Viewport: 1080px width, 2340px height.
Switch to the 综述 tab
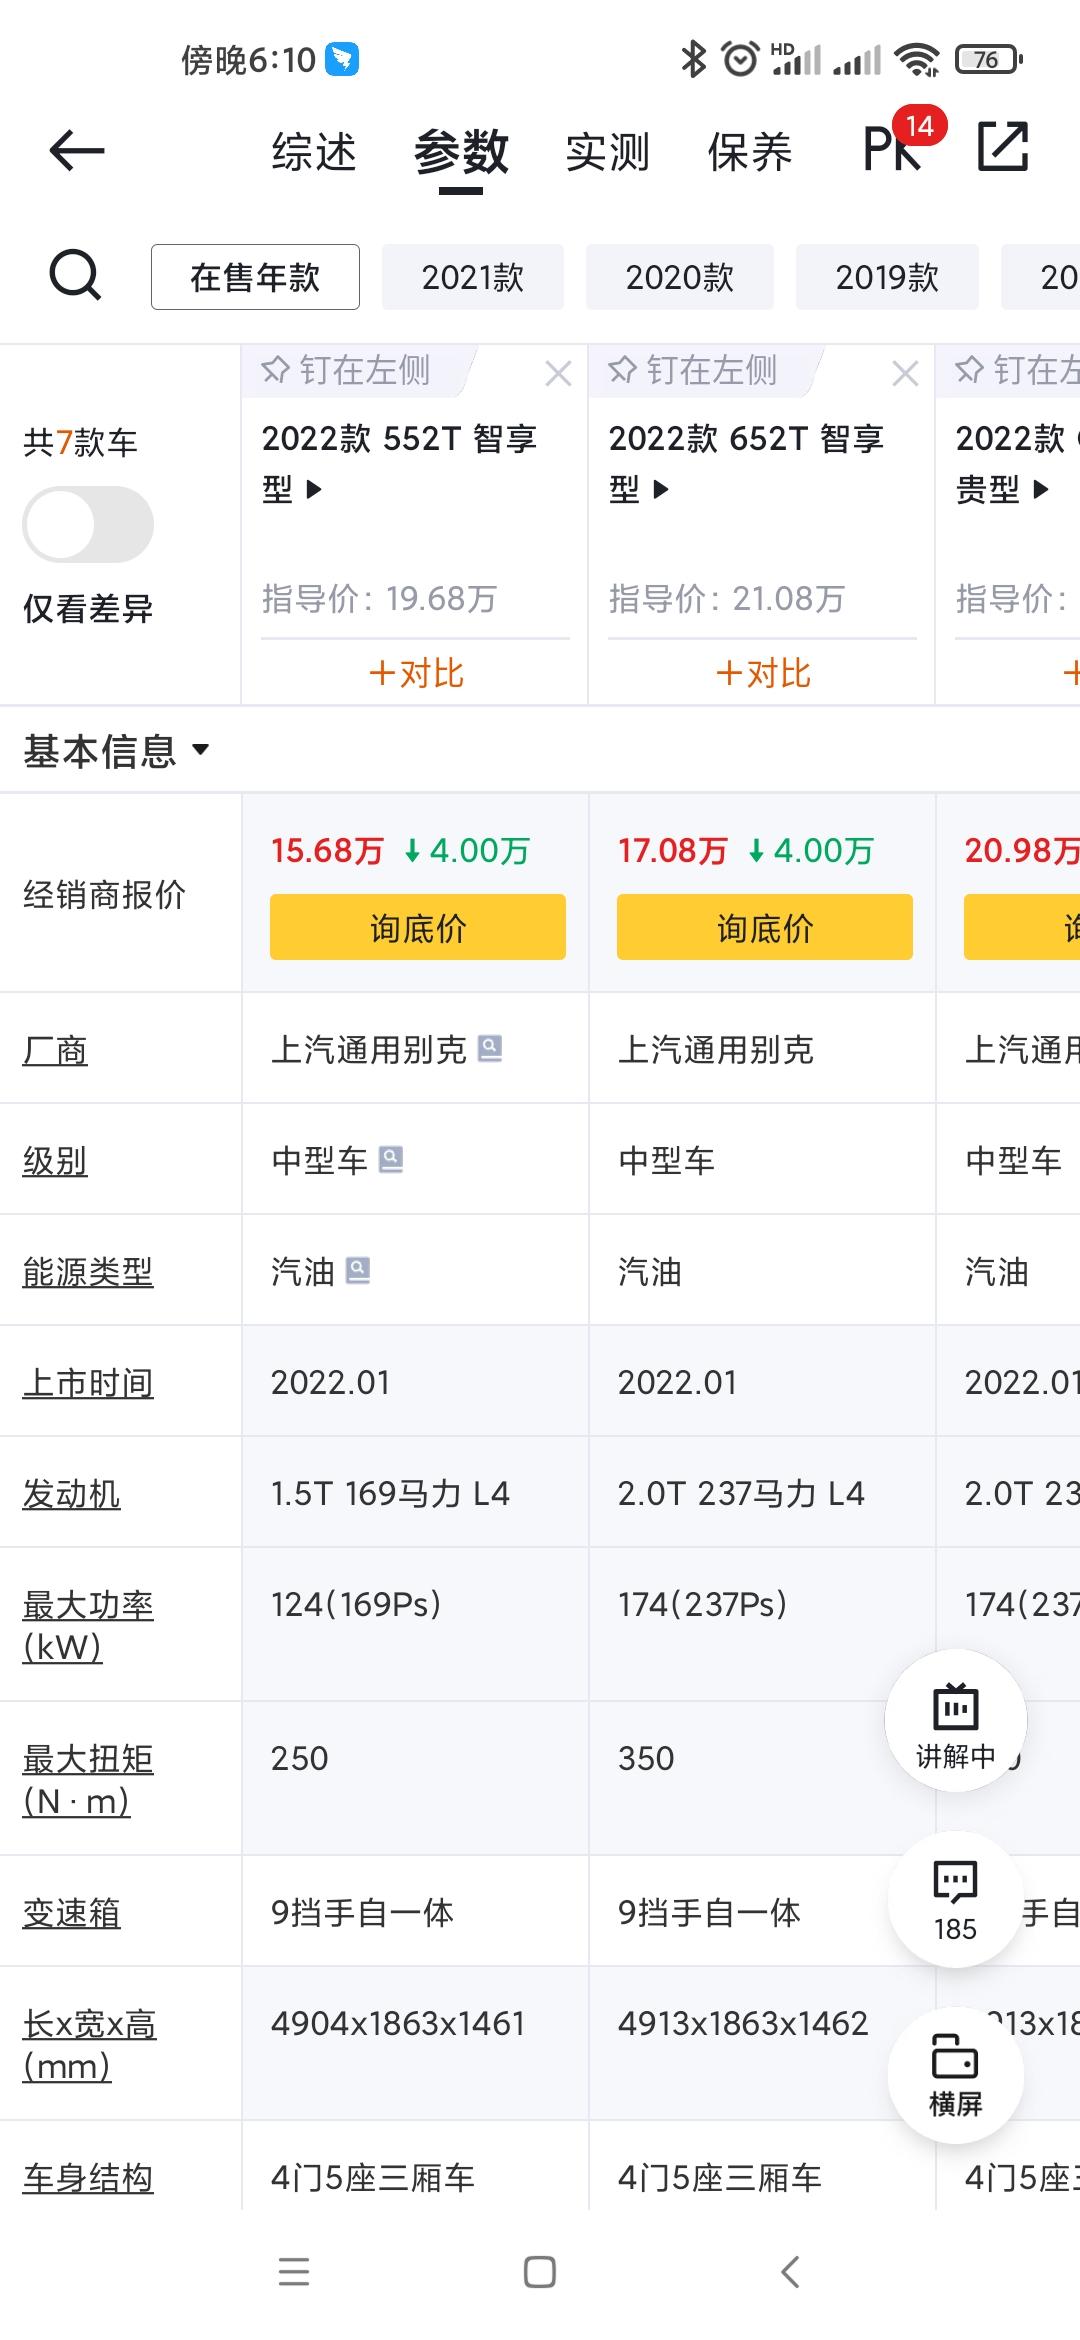click(314, 152)
